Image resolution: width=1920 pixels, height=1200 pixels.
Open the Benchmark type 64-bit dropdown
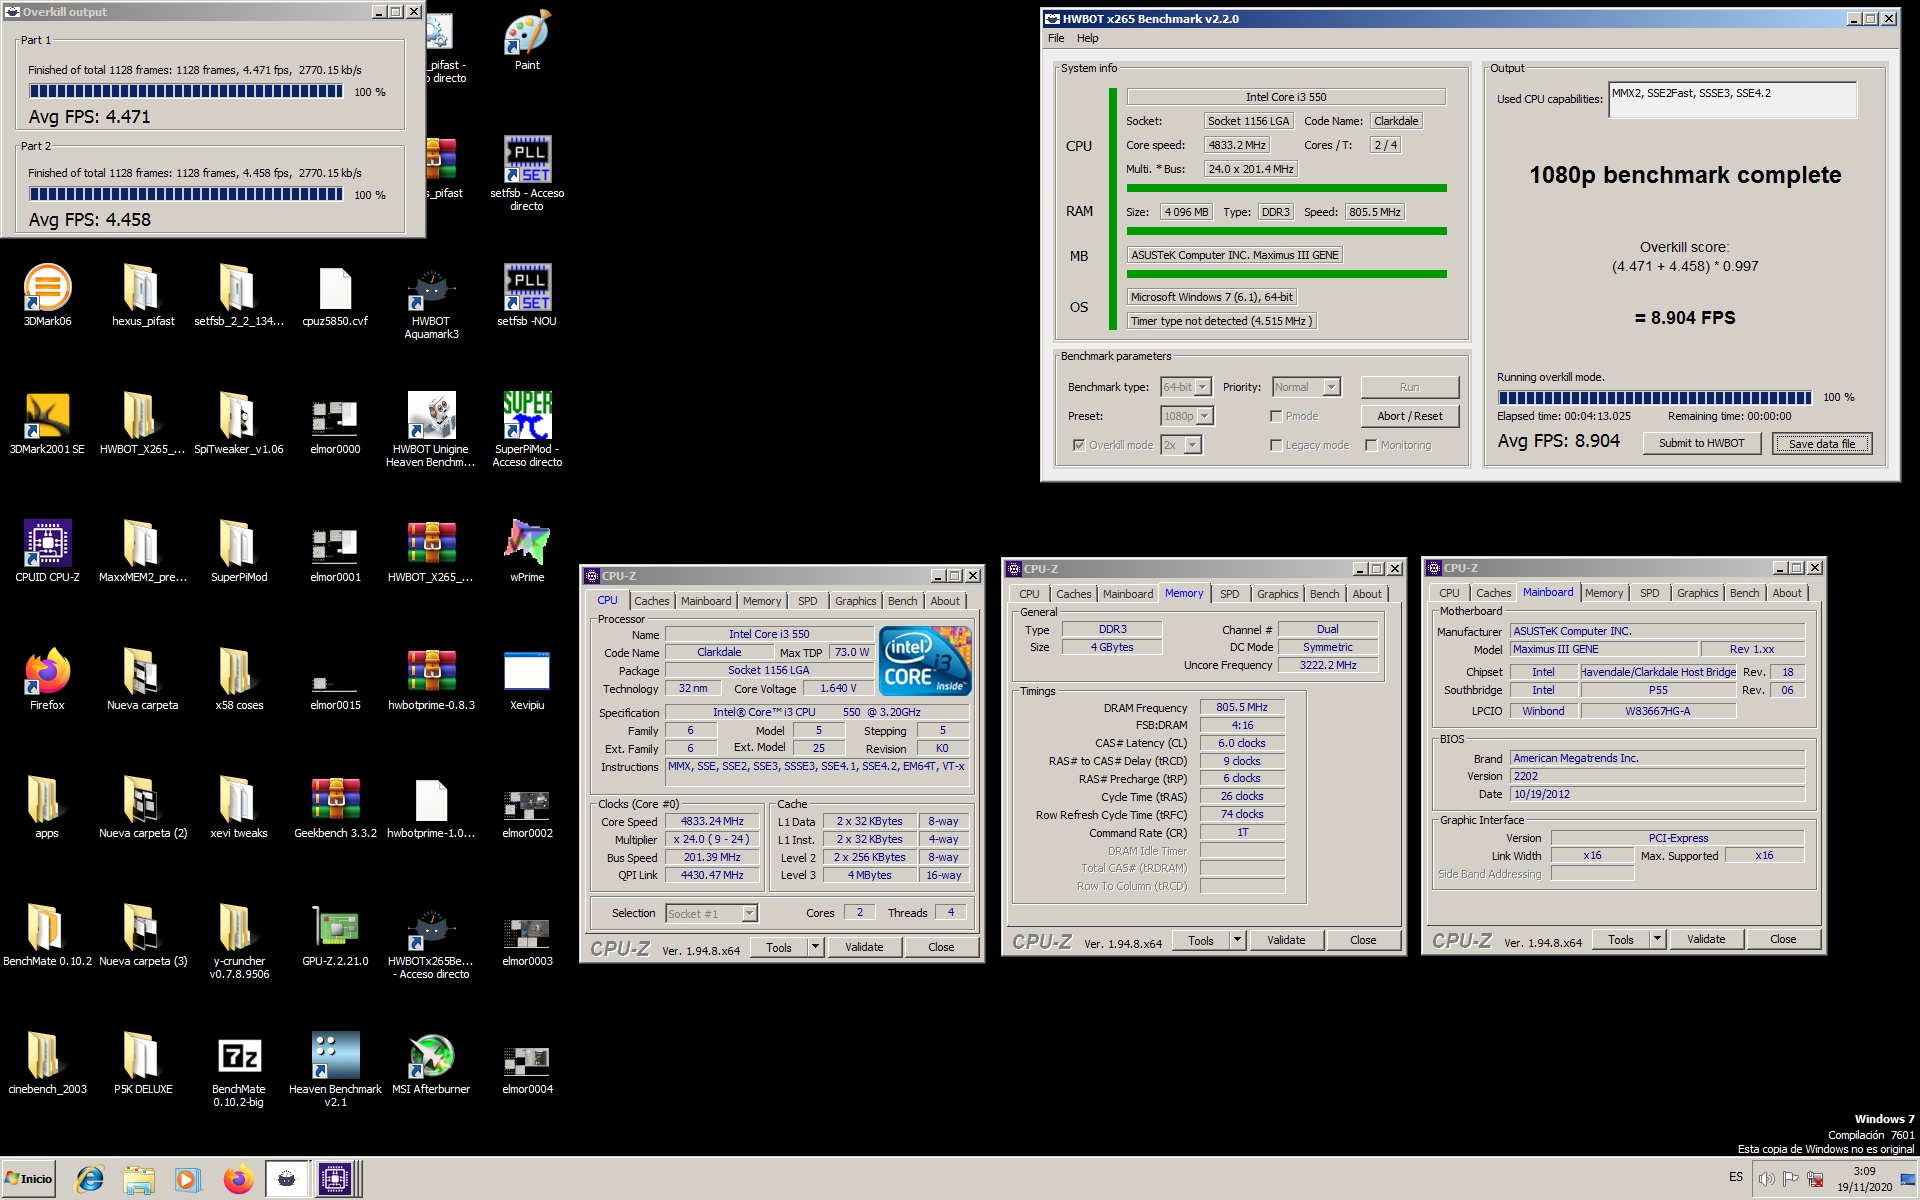(1203, 387)
